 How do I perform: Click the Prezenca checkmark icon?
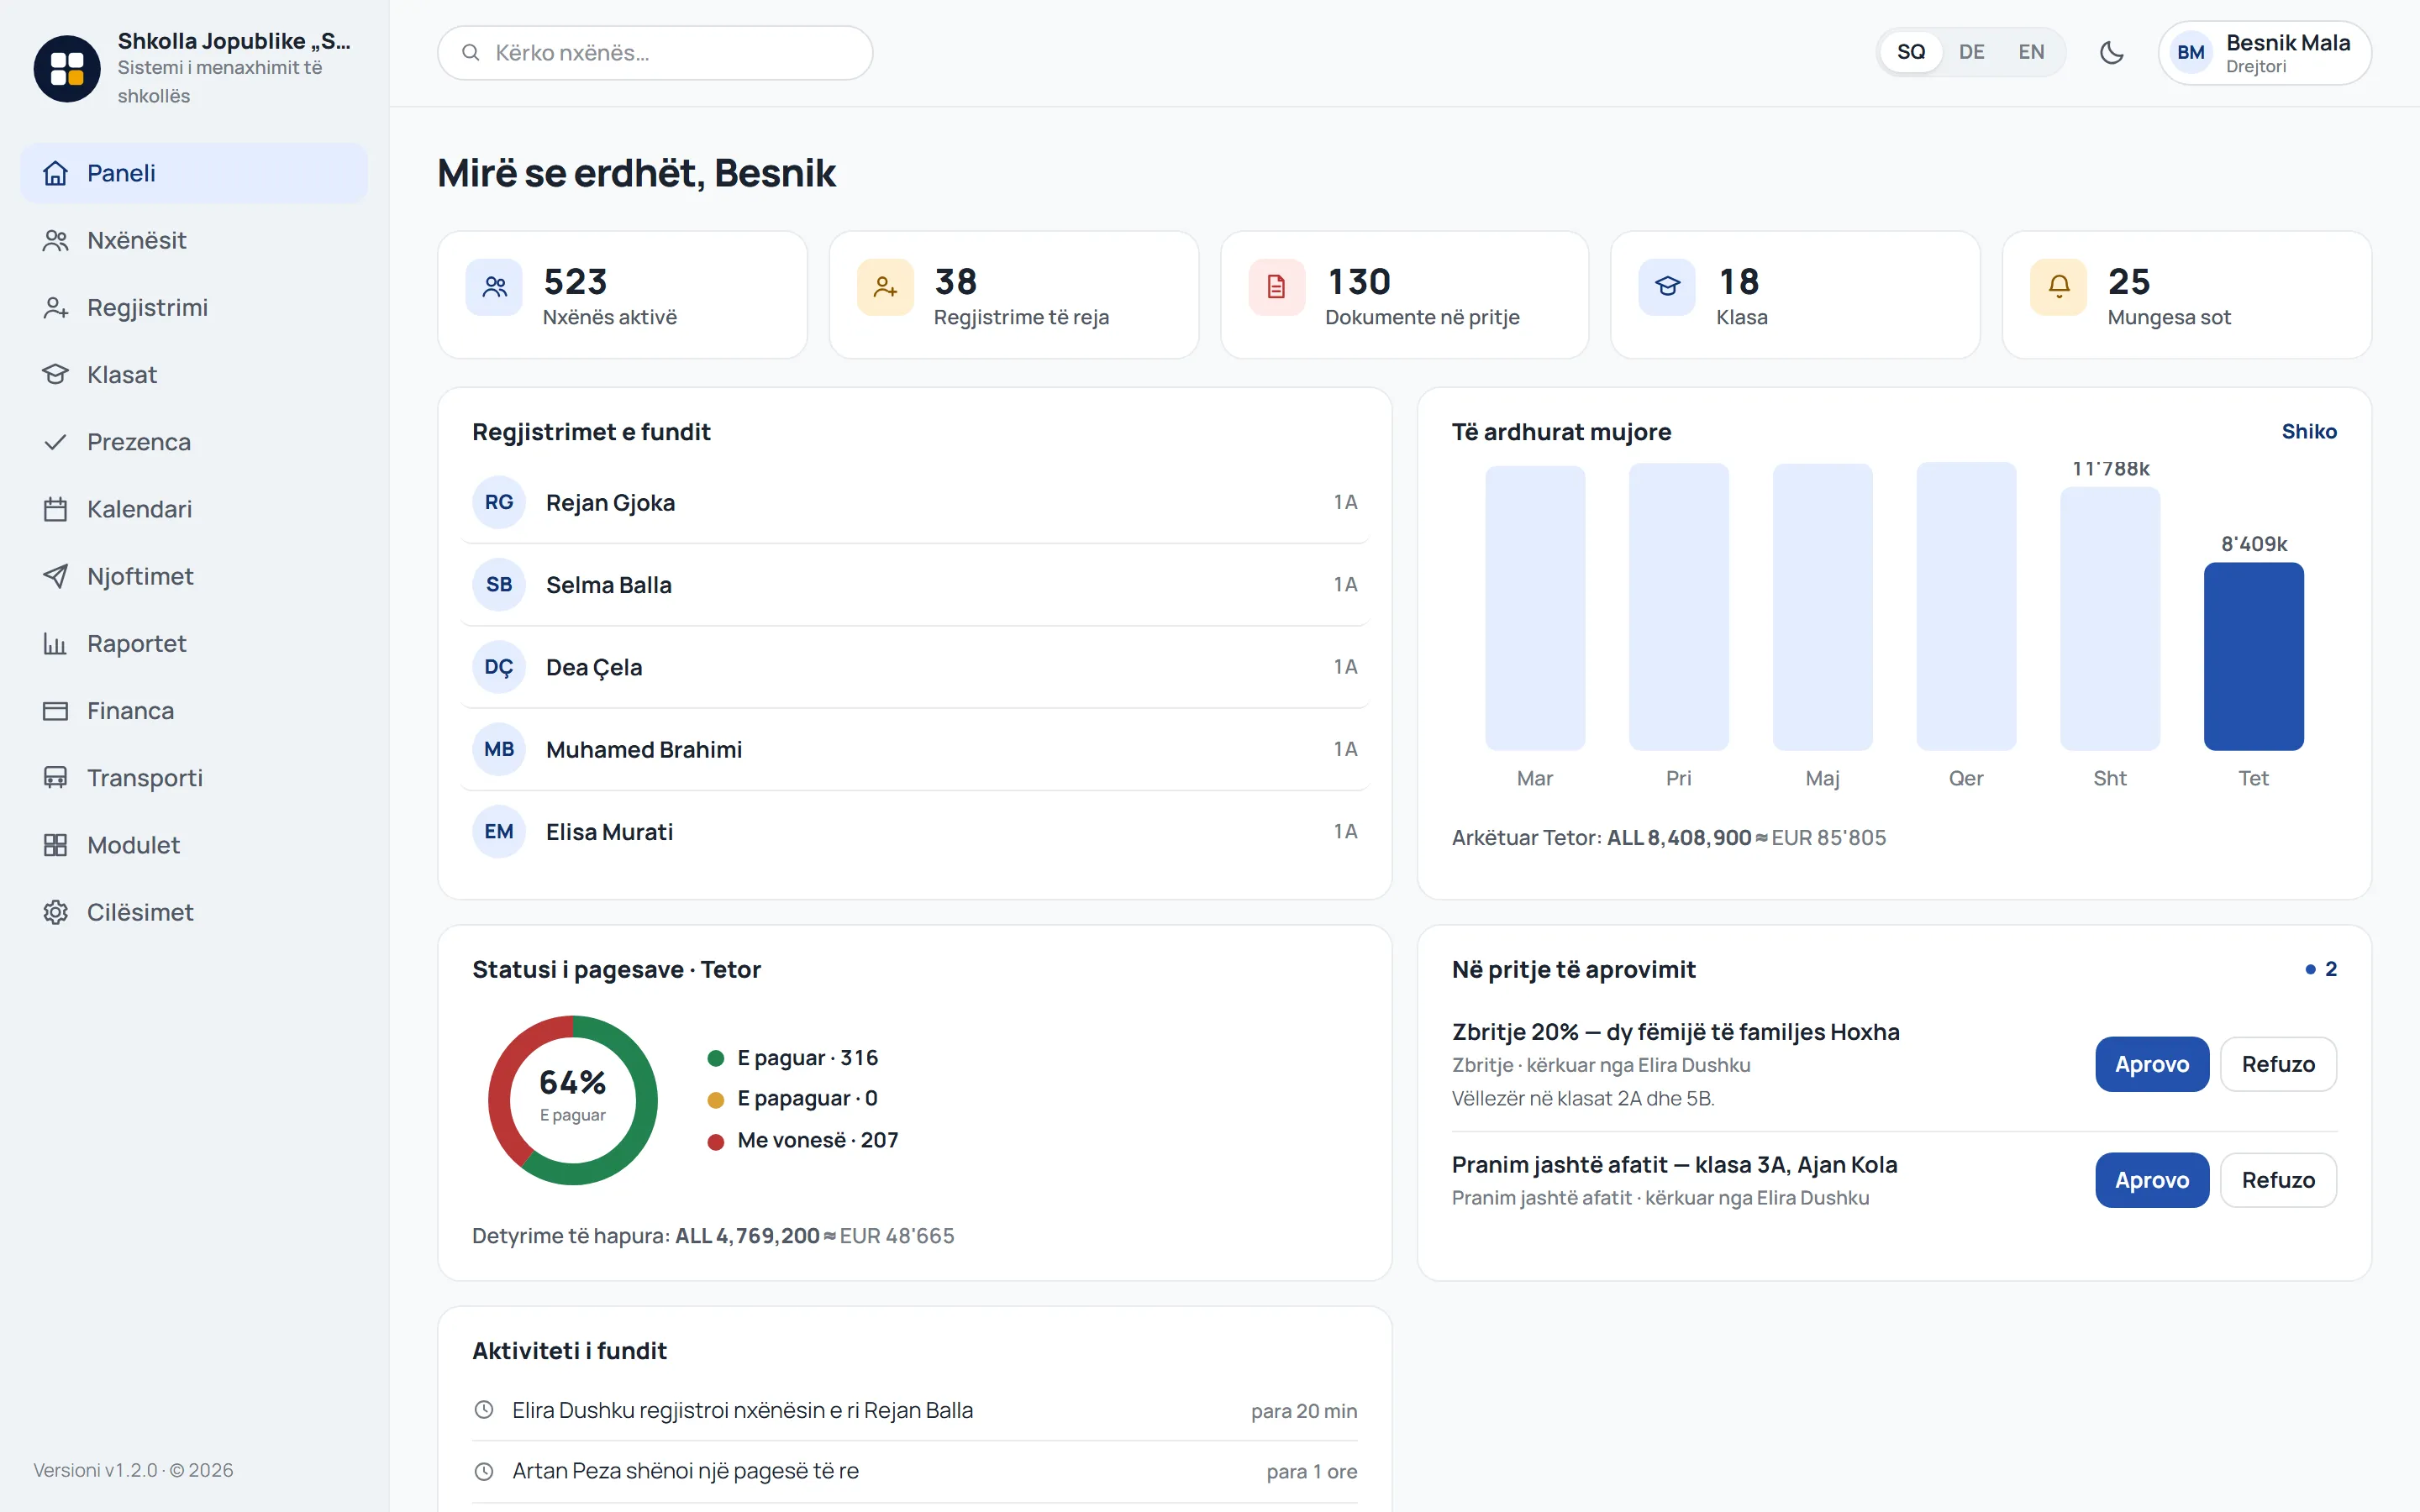pyautogui.click(x=55, y=441)
